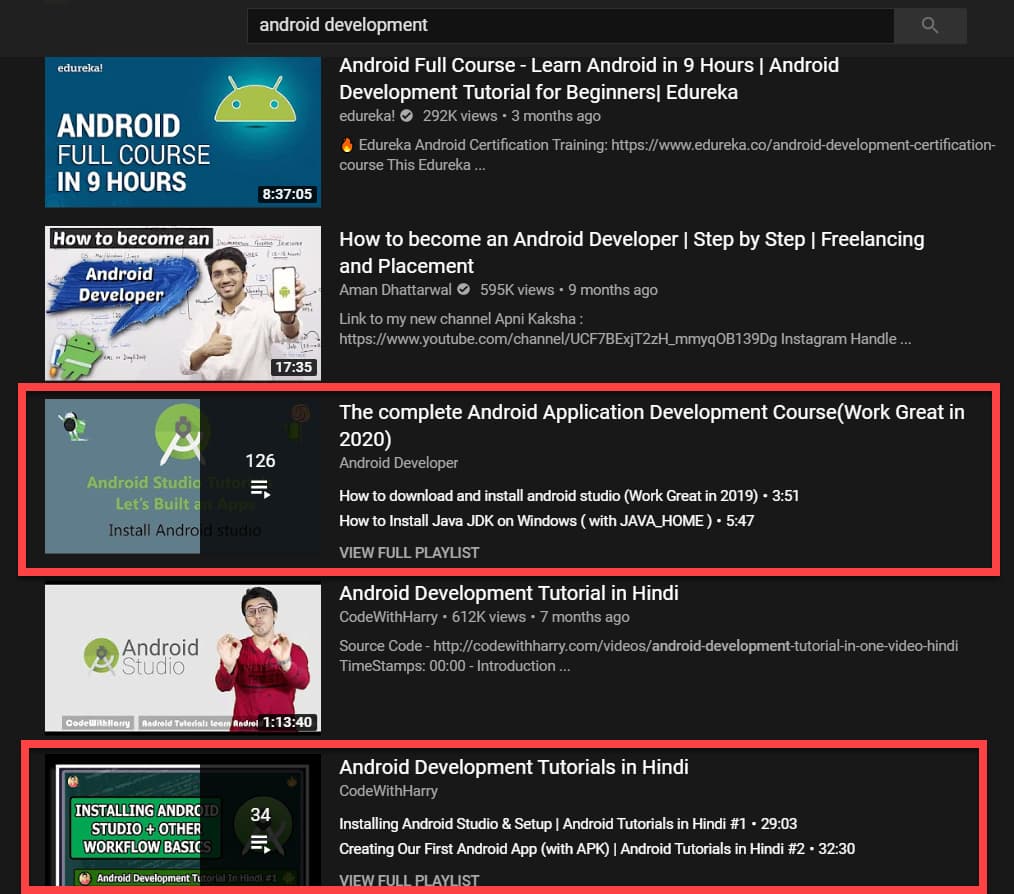Click the 34 video count on the playlist
The width and height of the screenshot is (1014, 894).
[x=260, y=815]
